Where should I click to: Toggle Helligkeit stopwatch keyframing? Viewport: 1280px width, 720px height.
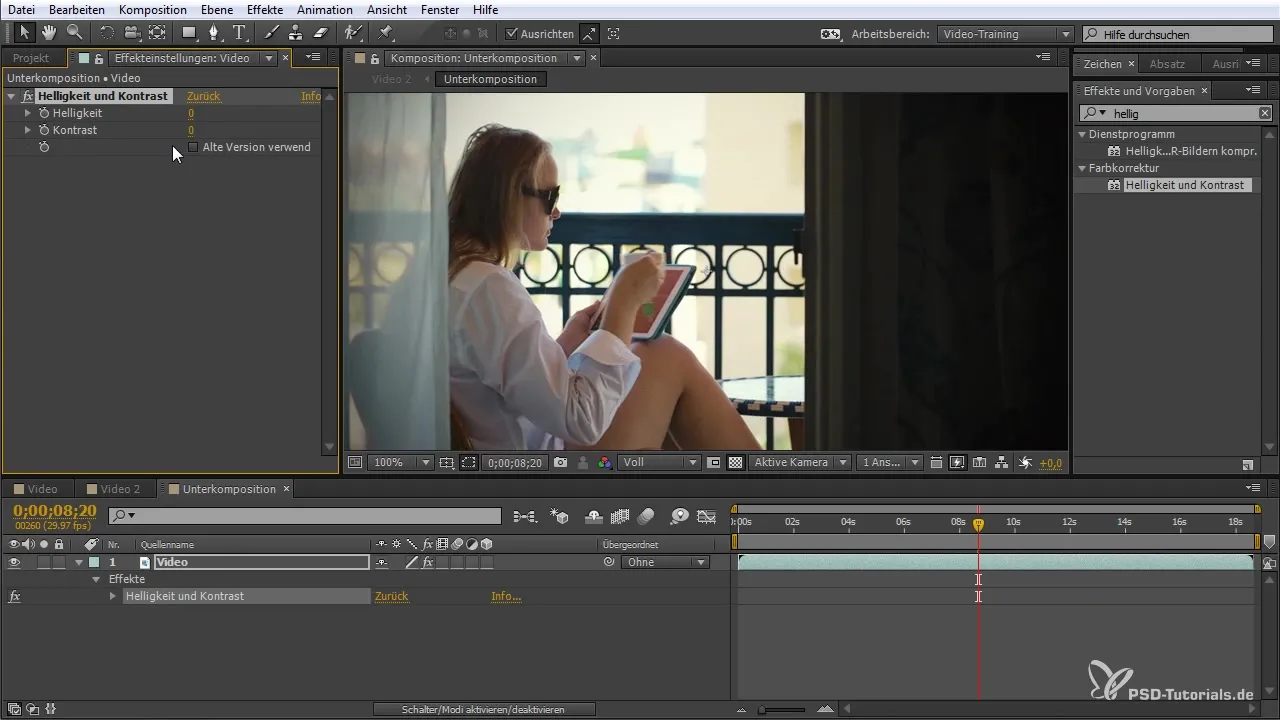[44, 113]
